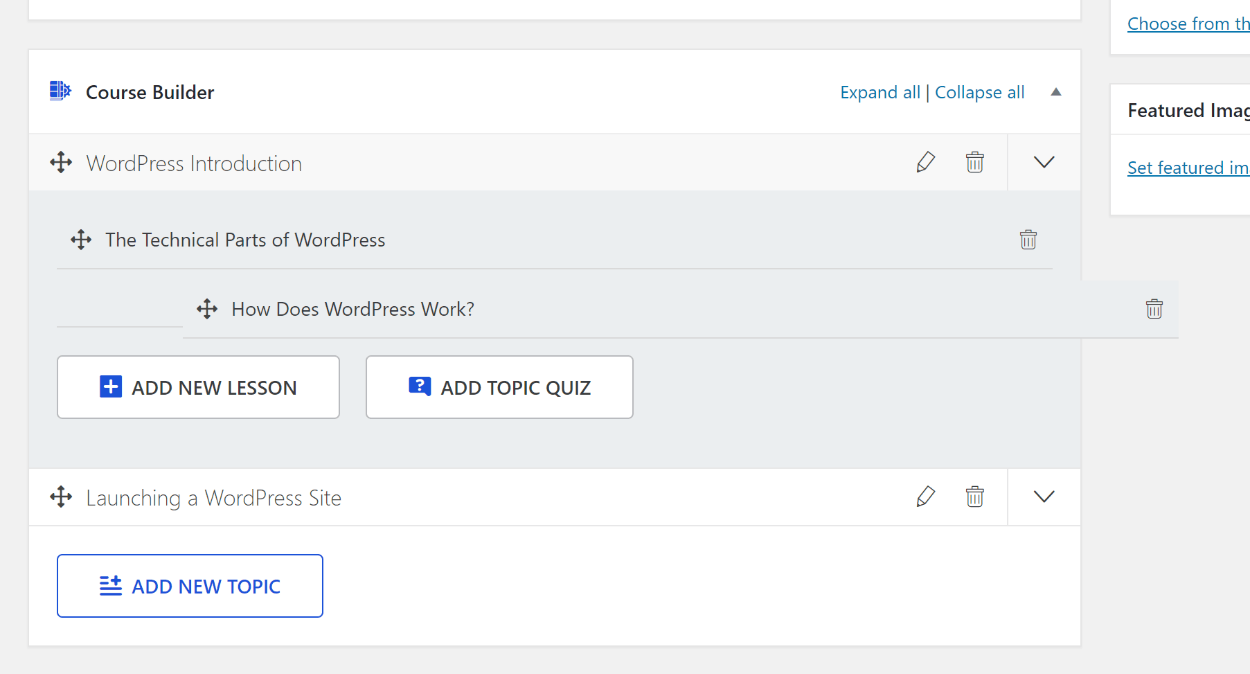Click the move handle for WordPress Introduction
Viewport: 1250px width, 674px height.
click(61, 162)
